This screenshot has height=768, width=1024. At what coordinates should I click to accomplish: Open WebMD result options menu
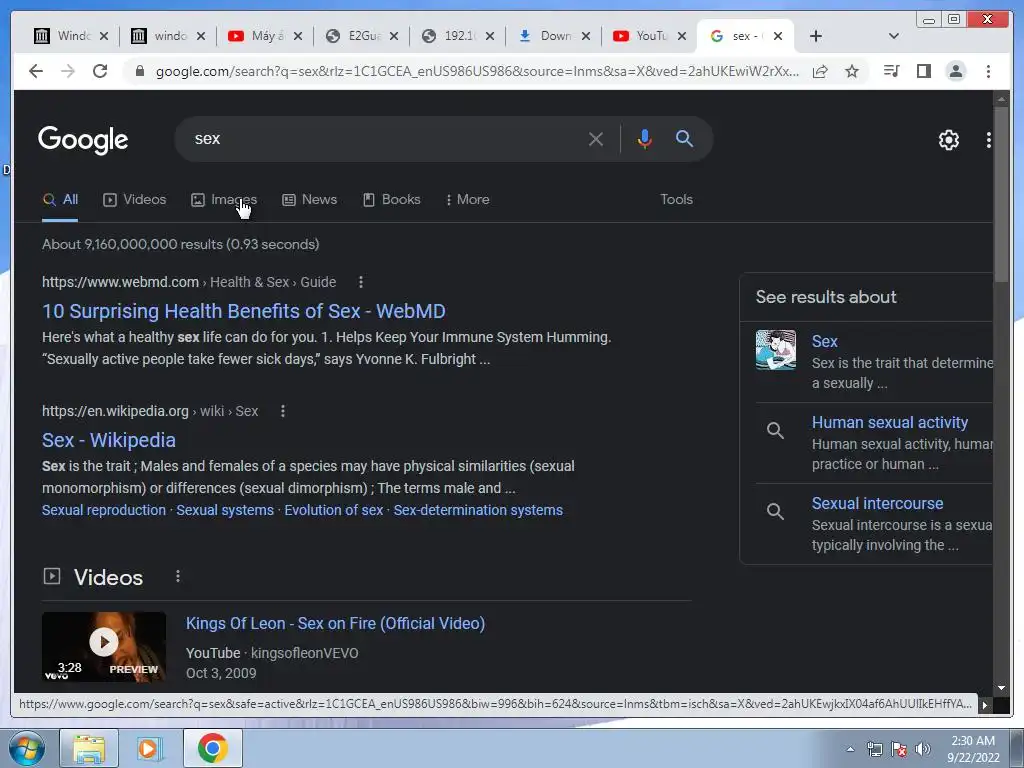coord(361,282)
